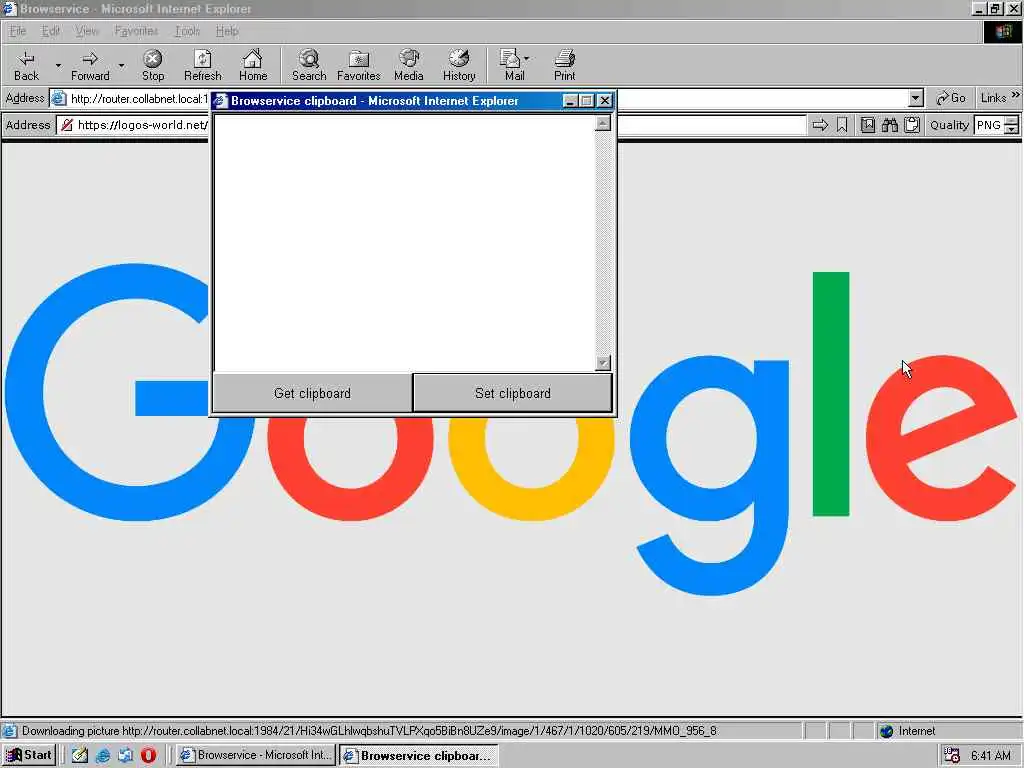Switch to Browservice - Microsoft Int... taskbar button
The width and height of the screenshot is (1024, 768).
point(256,755)
